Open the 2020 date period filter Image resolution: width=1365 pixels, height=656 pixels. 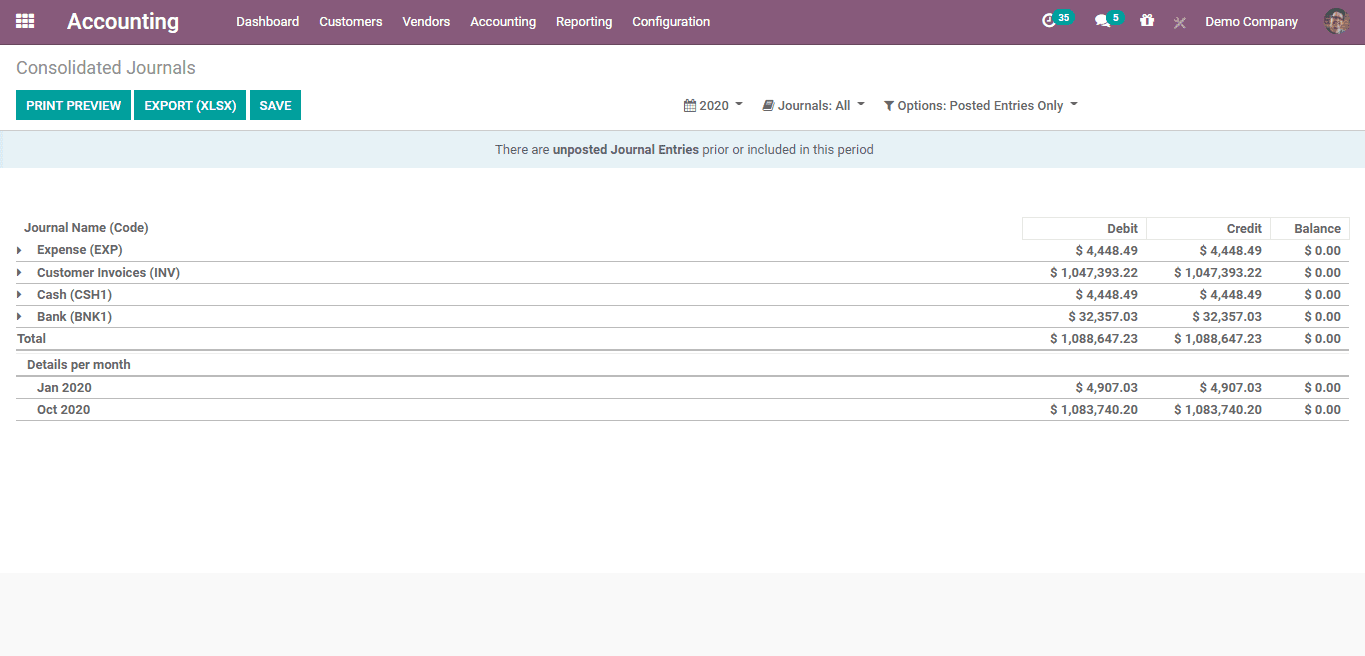(x=713, y=105)
